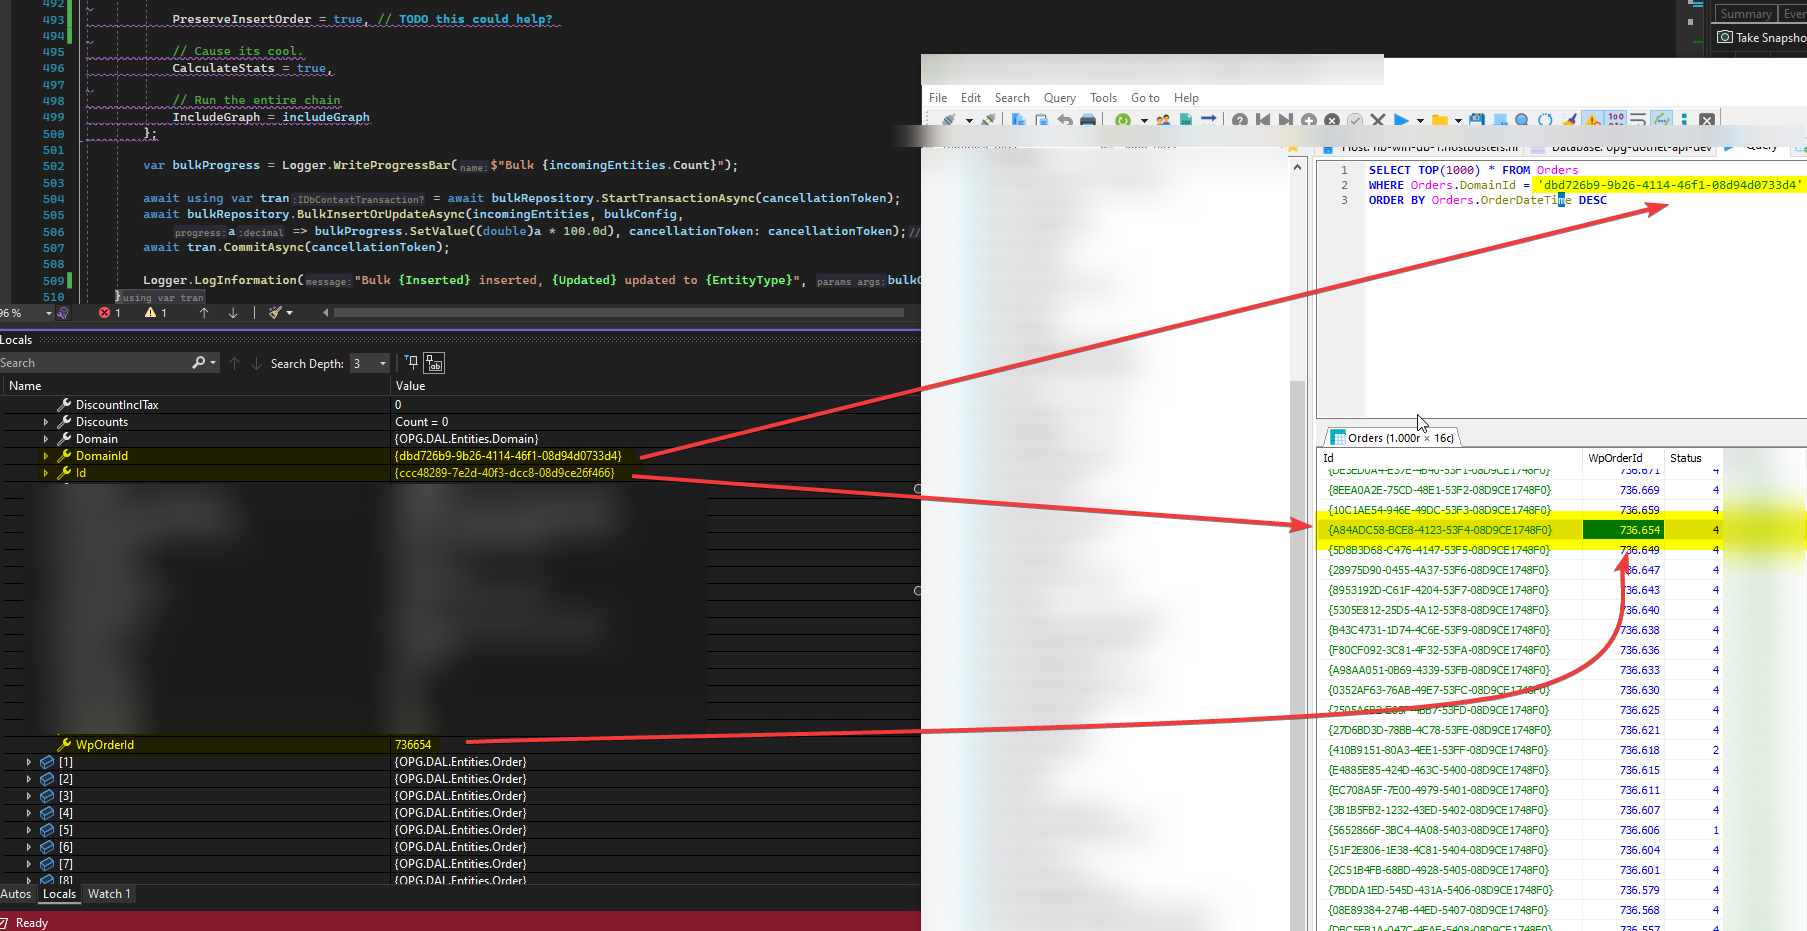The width and height of the screenshot is (1807, 931).
Task: Open the Summary tab in diagnostics panel
Action: tap(1746, 13)
